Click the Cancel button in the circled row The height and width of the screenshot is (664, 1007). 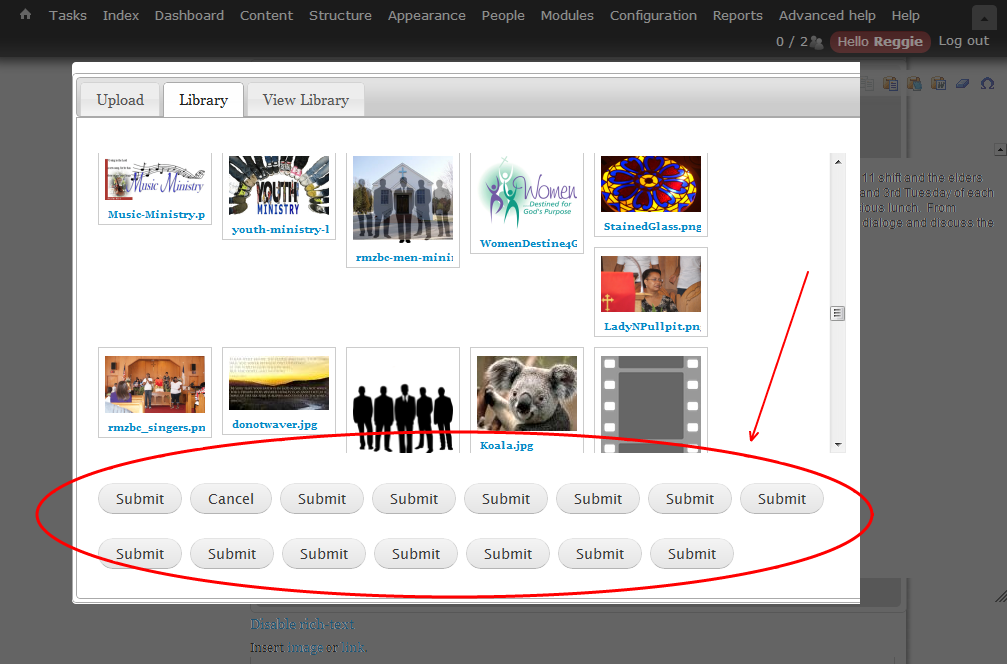point(230,498)
